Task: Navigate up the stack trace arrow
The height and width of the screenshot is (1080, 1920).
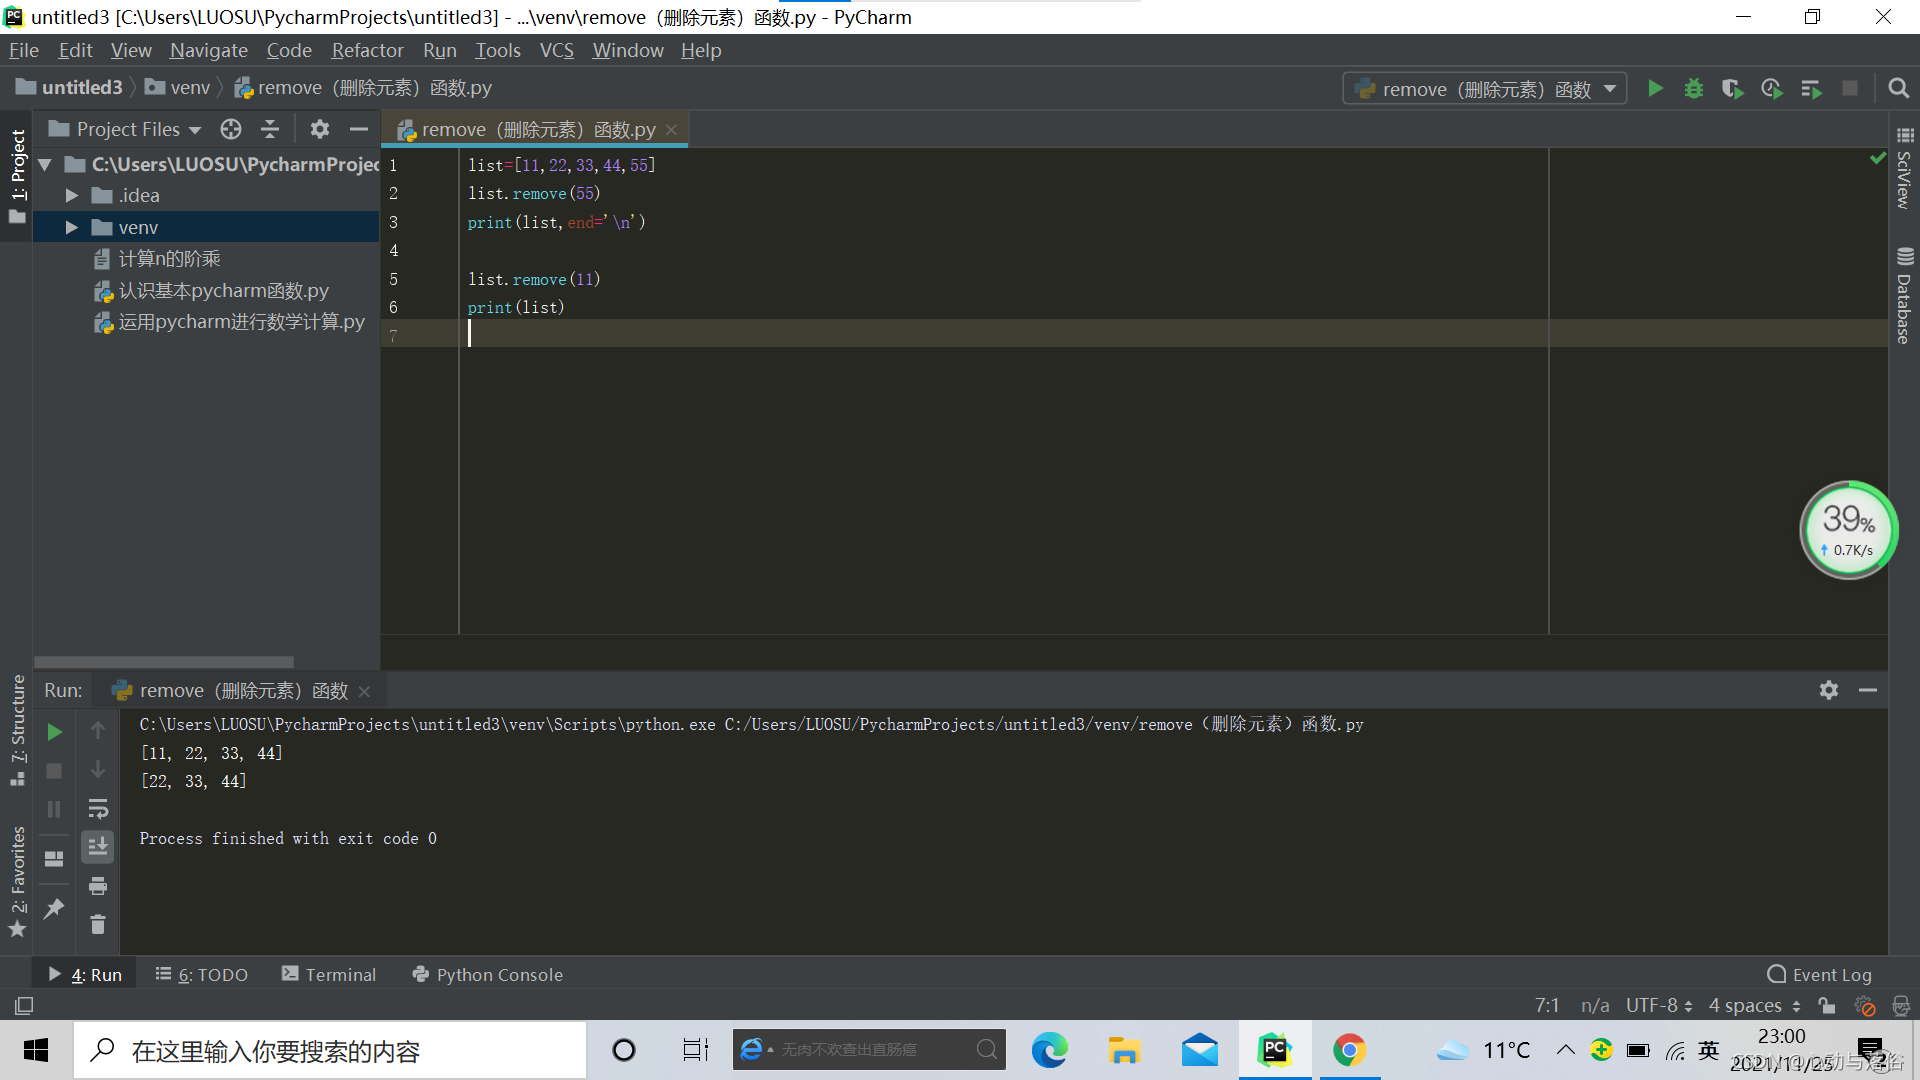Action: click(x=98, y=731)
